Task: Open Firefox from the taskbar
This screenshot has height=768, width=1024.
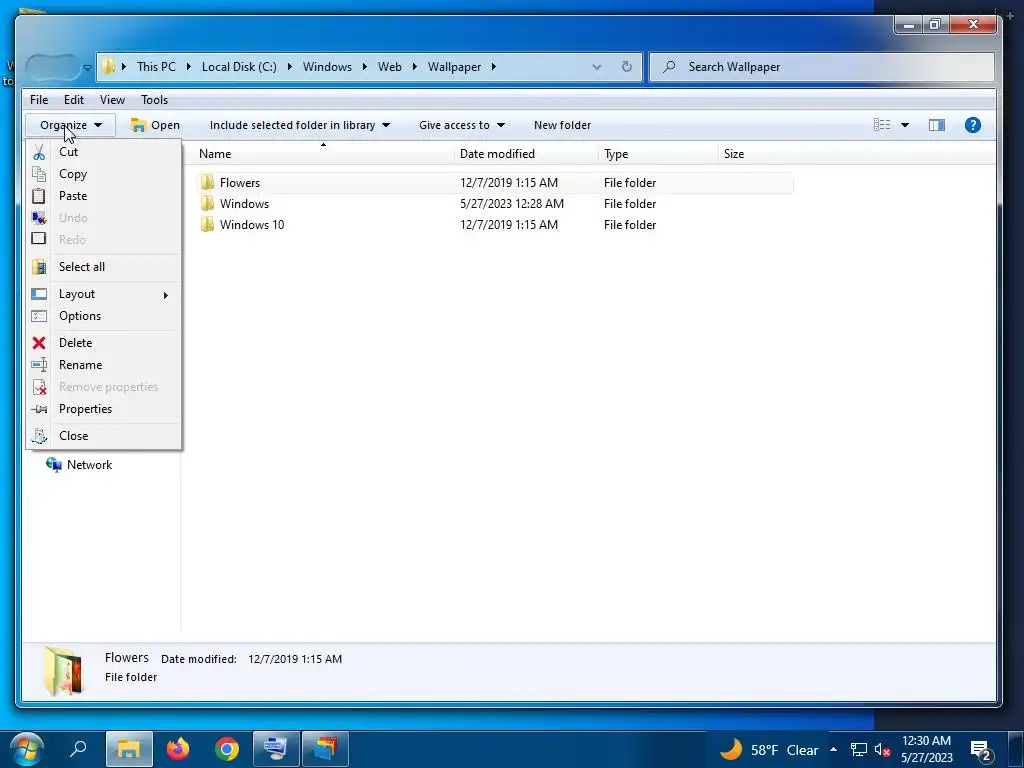Action: (177, 748)
